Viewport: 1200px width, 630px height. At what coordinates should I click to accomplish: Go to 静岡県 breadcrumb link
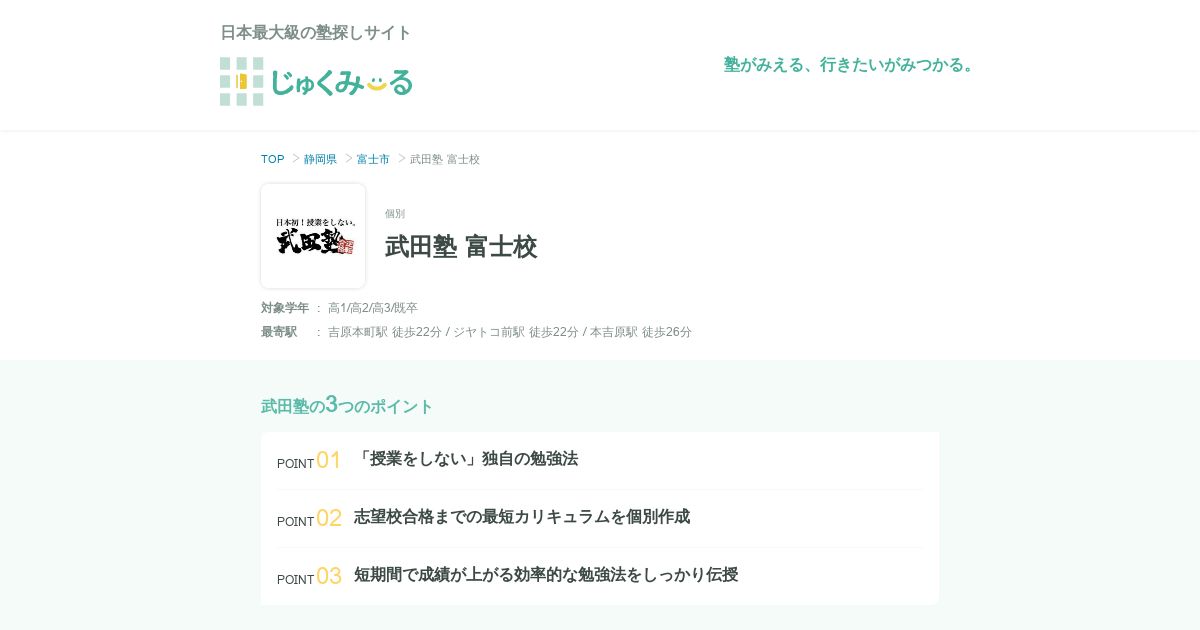pos(320,159)
